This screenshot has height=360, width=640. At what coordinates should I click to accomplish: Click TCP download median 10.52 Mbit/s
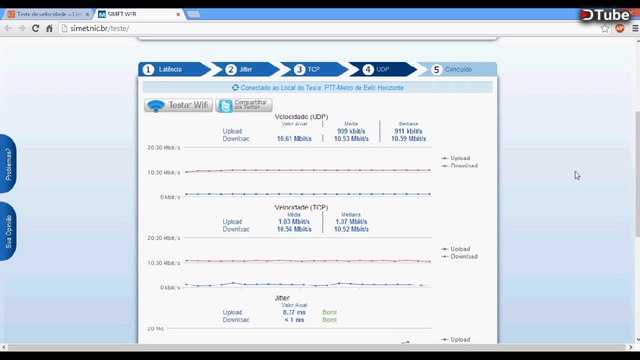[351, 229]
